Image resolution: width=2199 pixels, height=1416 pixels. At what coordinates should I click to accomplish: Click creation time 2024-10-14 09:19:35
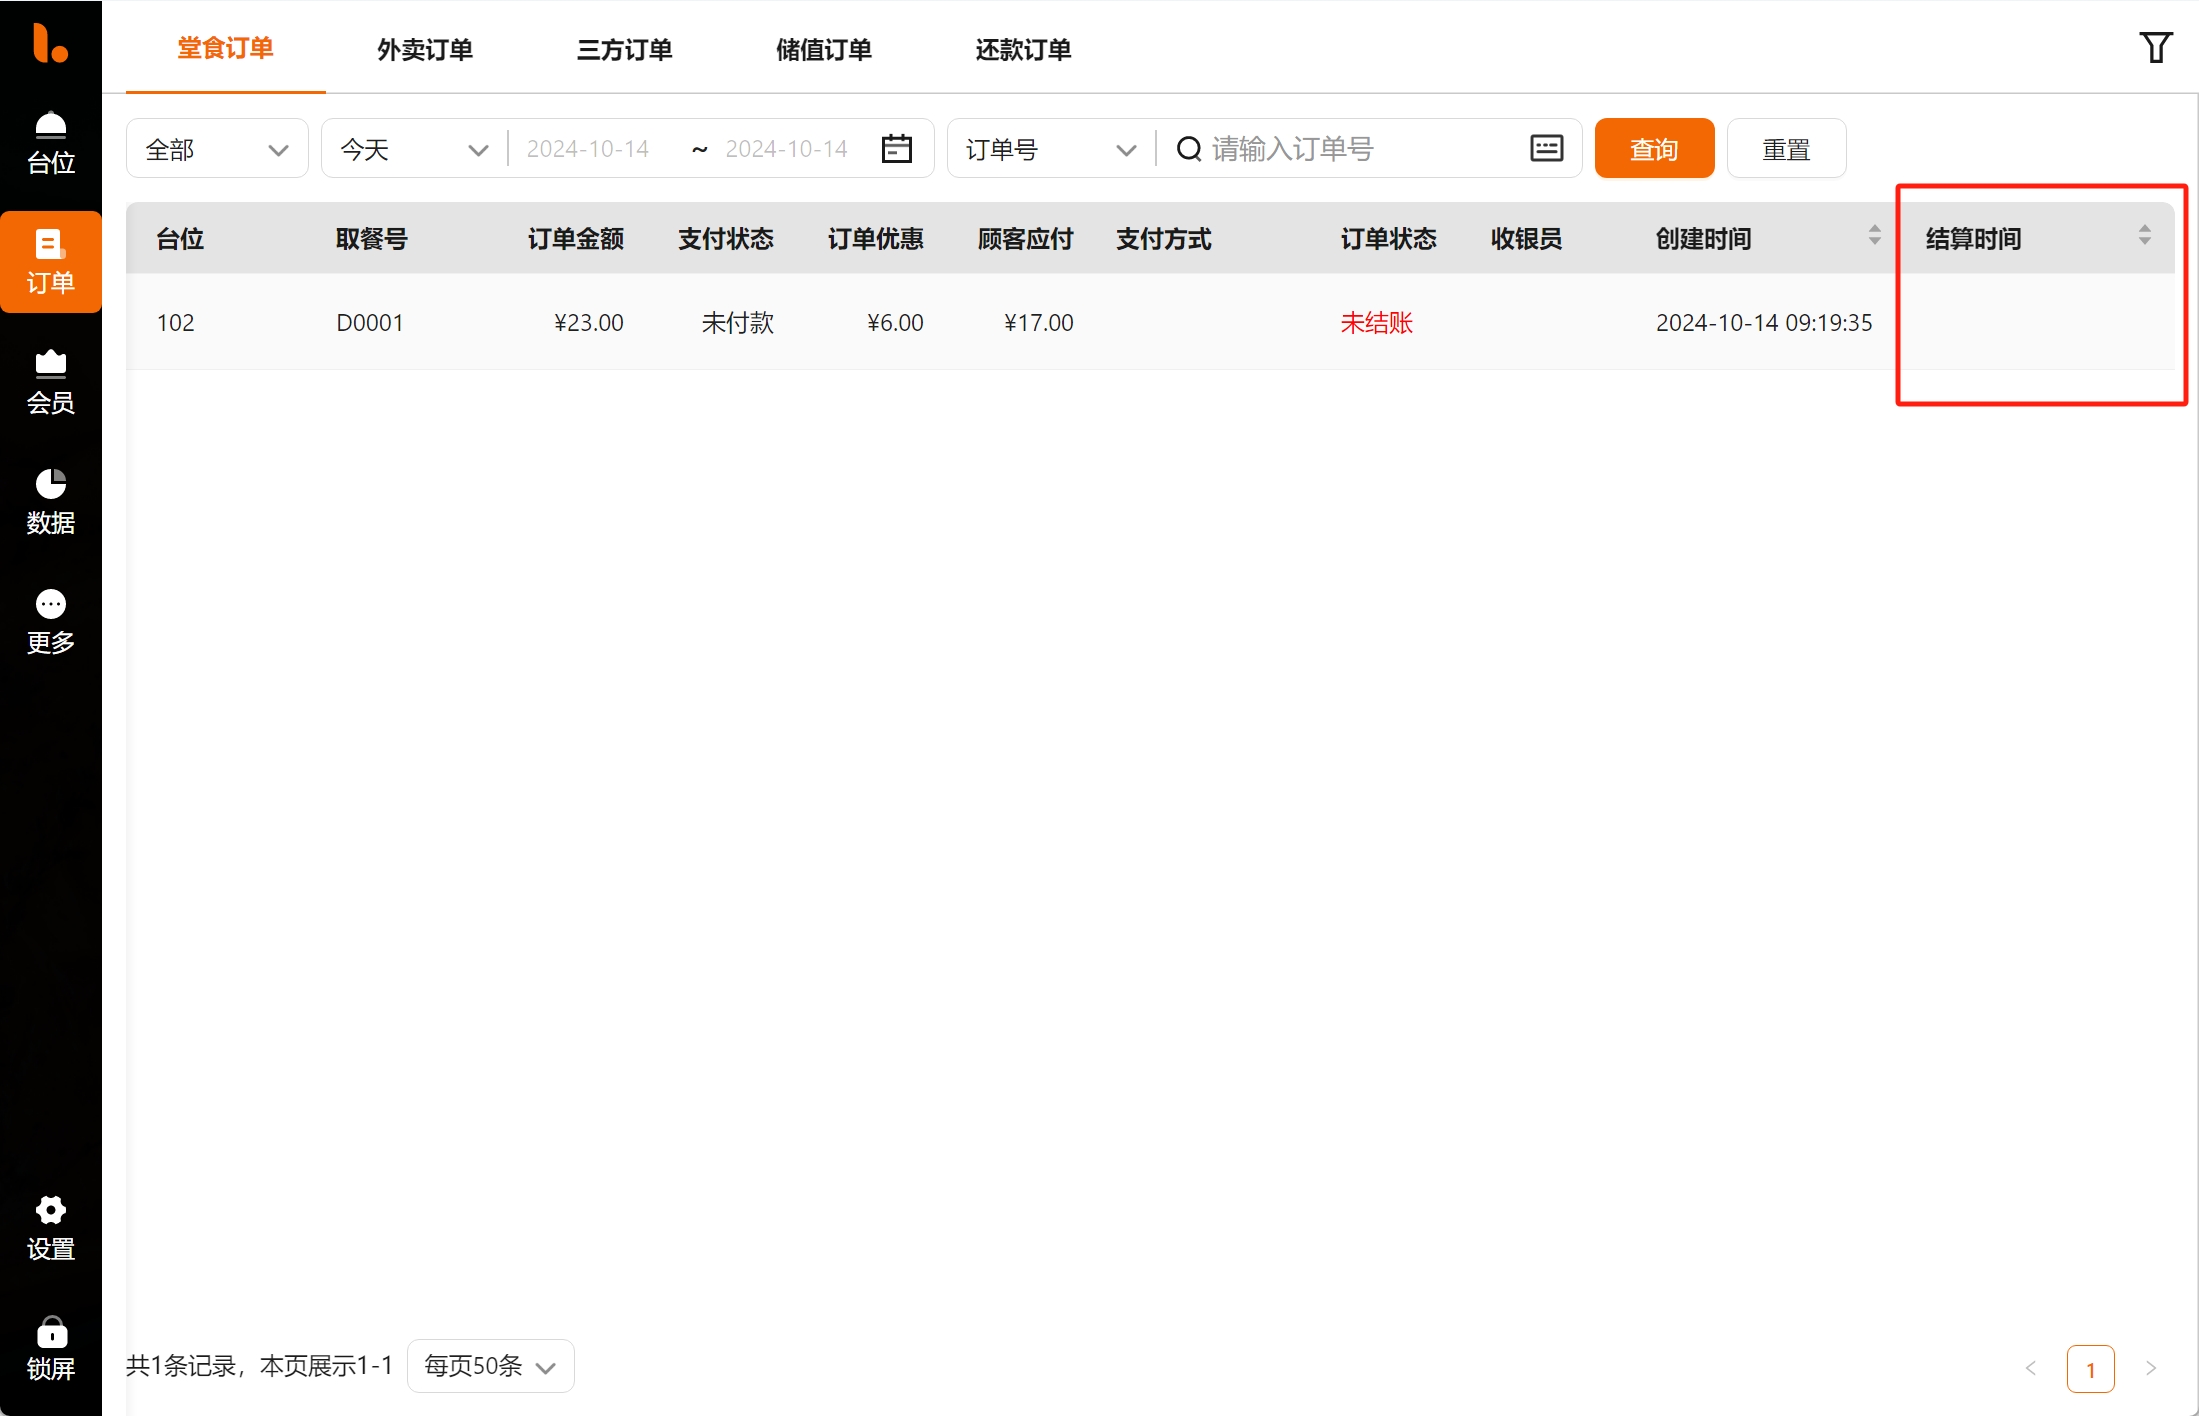1764,322
